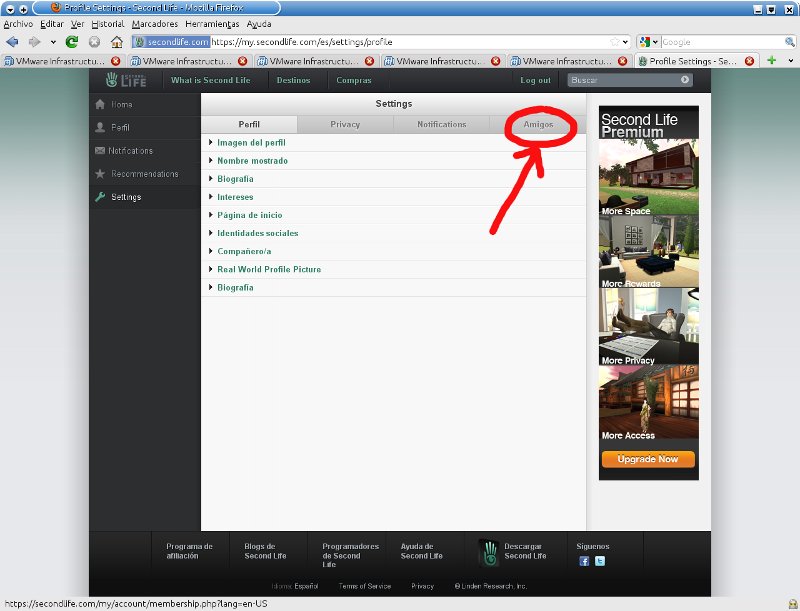The image size is (800, 611).
Task: Open the Historial menu
Action: (108, 24)
